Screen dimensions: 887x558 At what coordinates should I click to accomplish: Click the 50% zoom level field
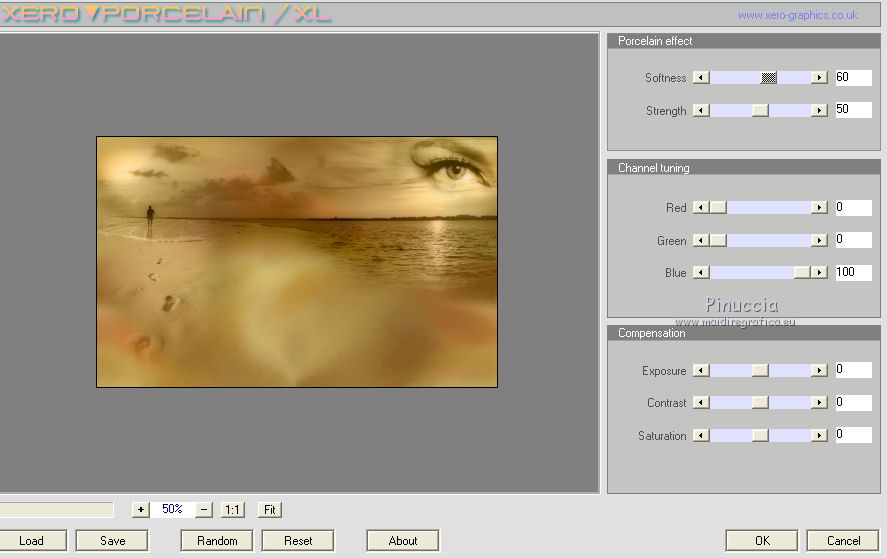coord(172,509)
